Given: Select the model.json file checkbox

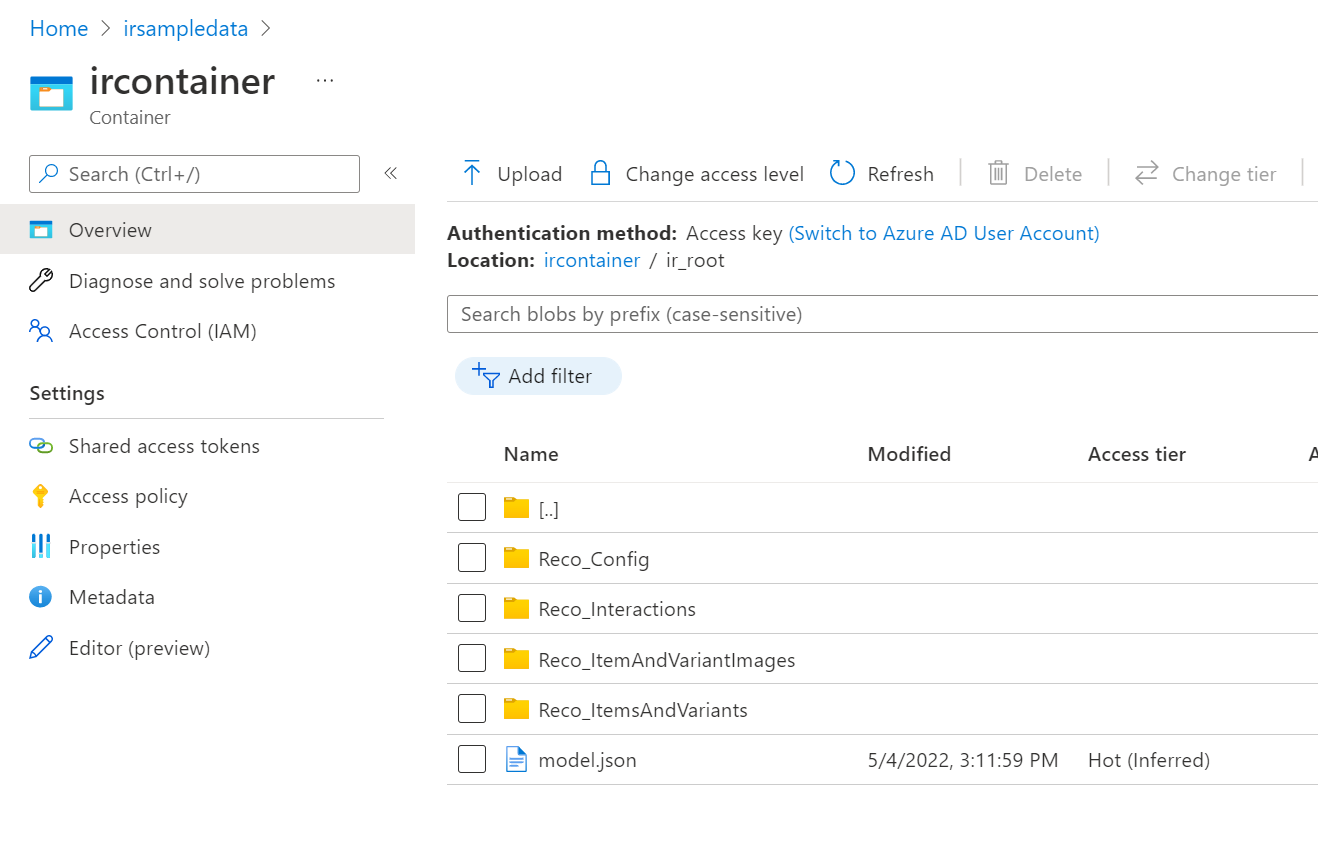Looking at the screenshot, I should tap(472, 760).
